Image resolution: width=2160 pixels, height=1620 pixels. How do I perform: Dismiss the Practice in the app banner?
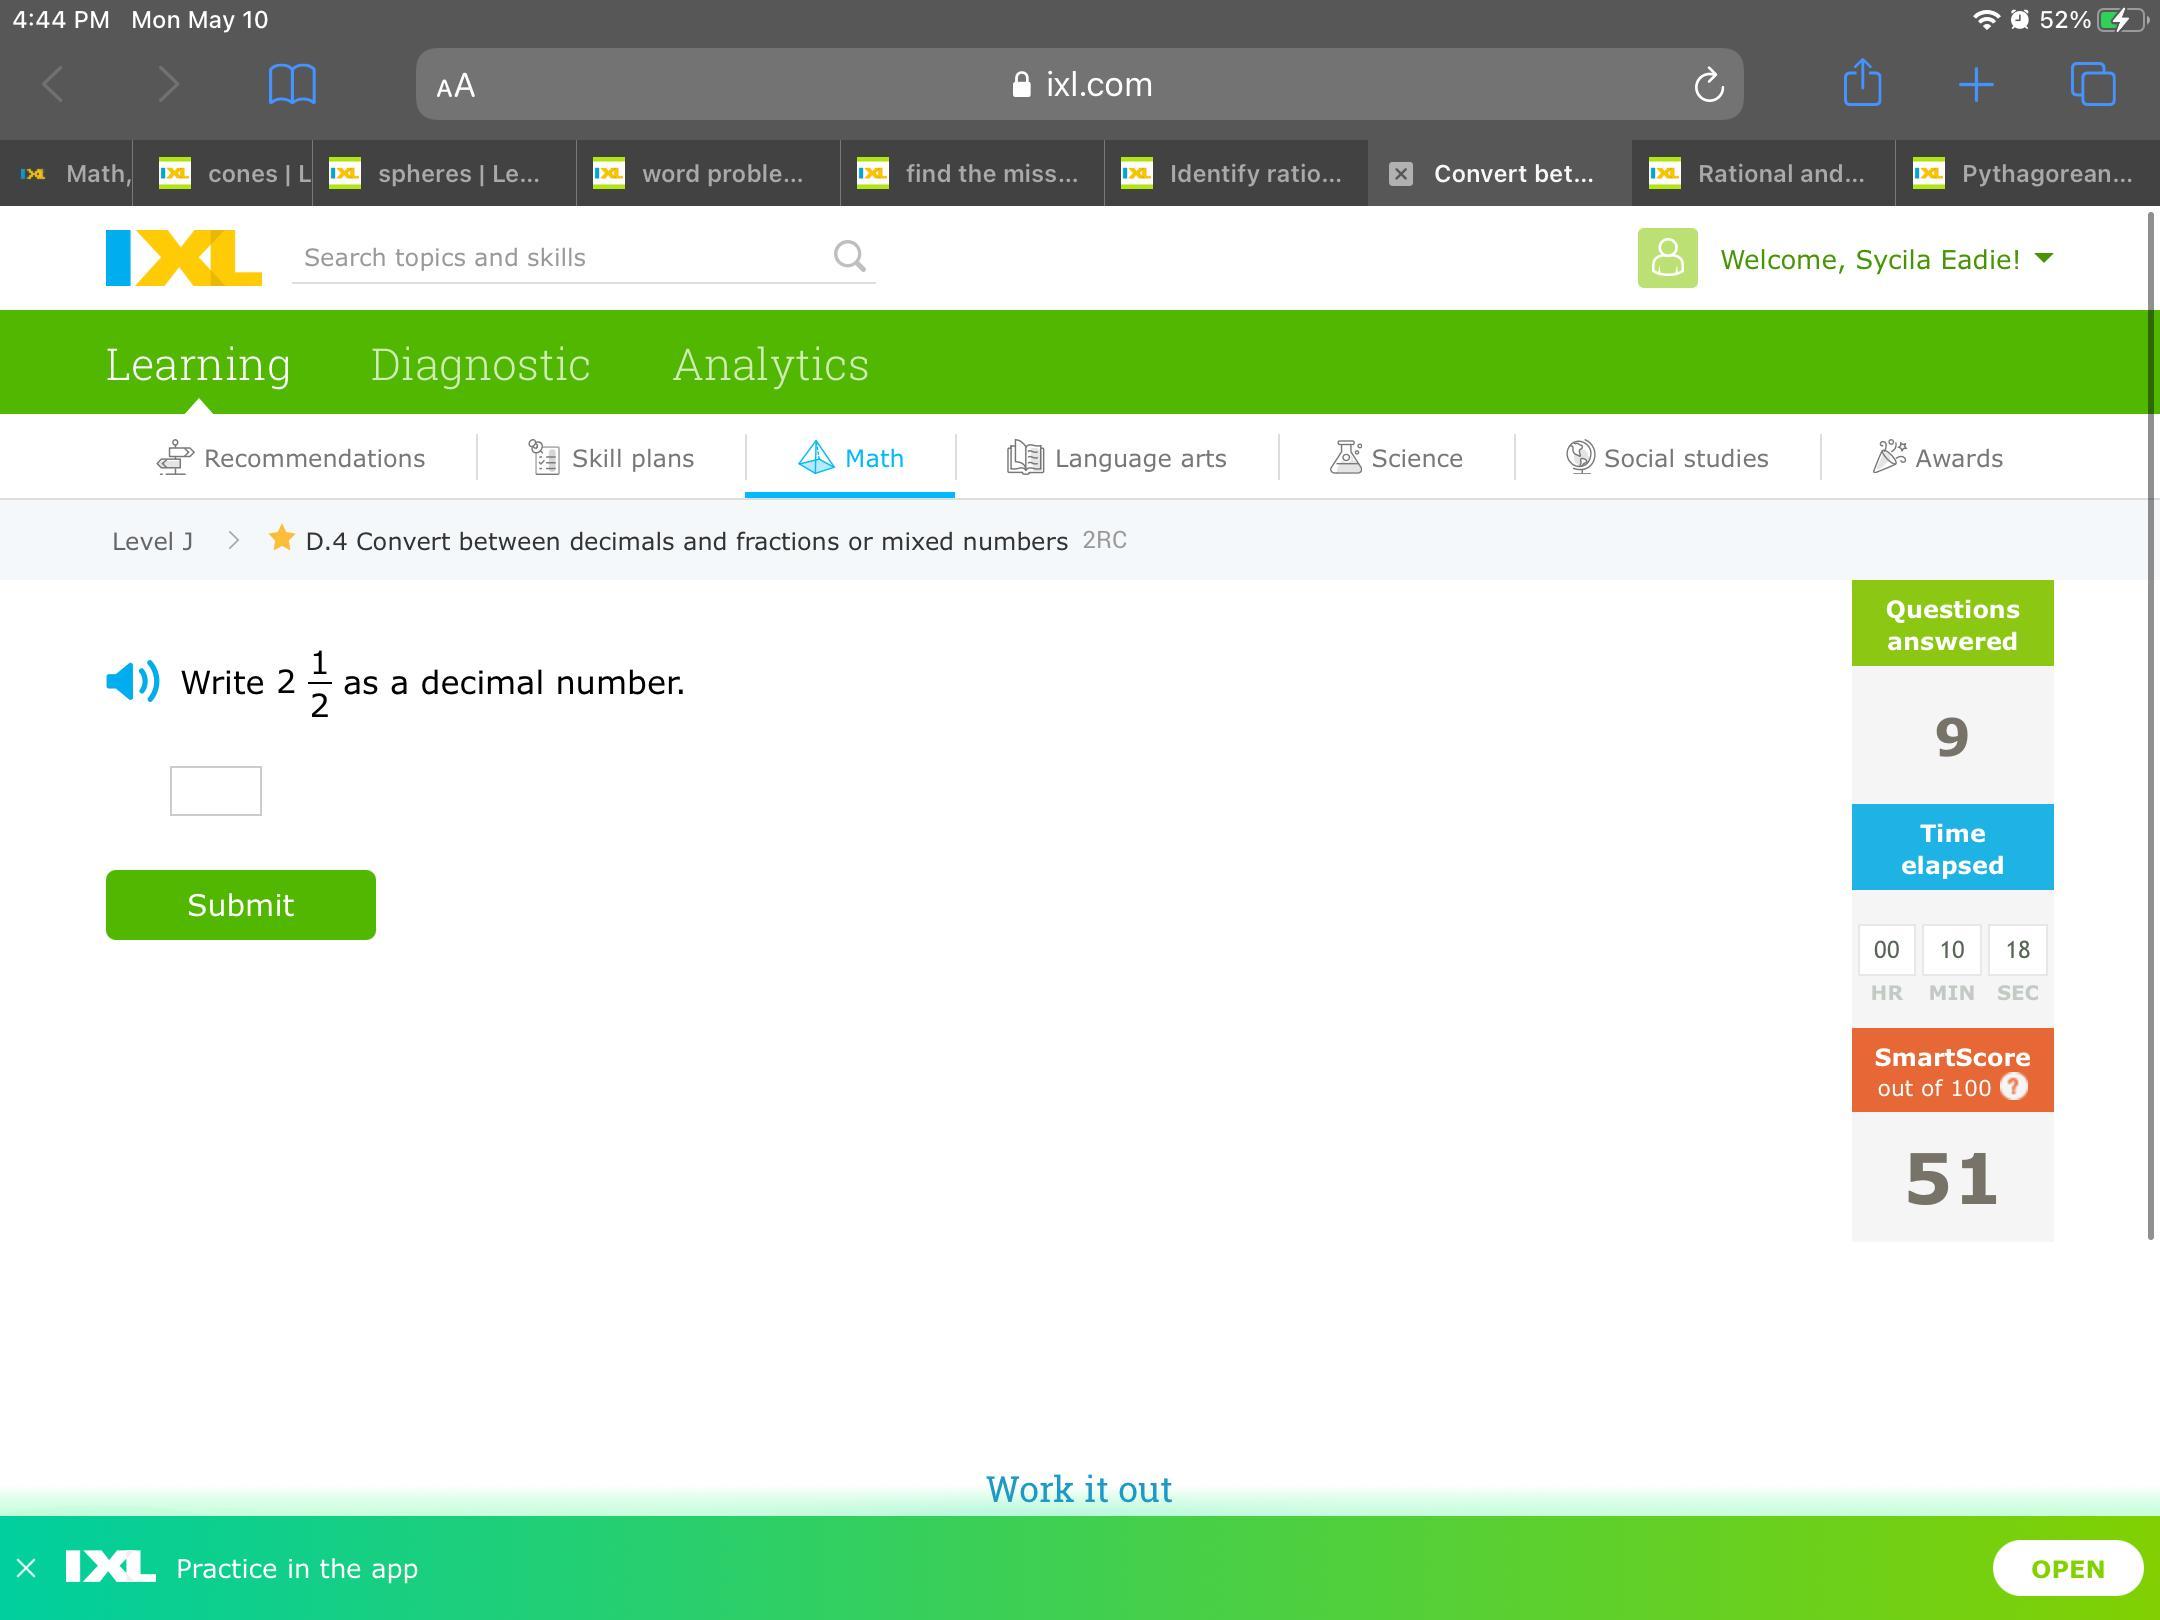[27, 1568]
